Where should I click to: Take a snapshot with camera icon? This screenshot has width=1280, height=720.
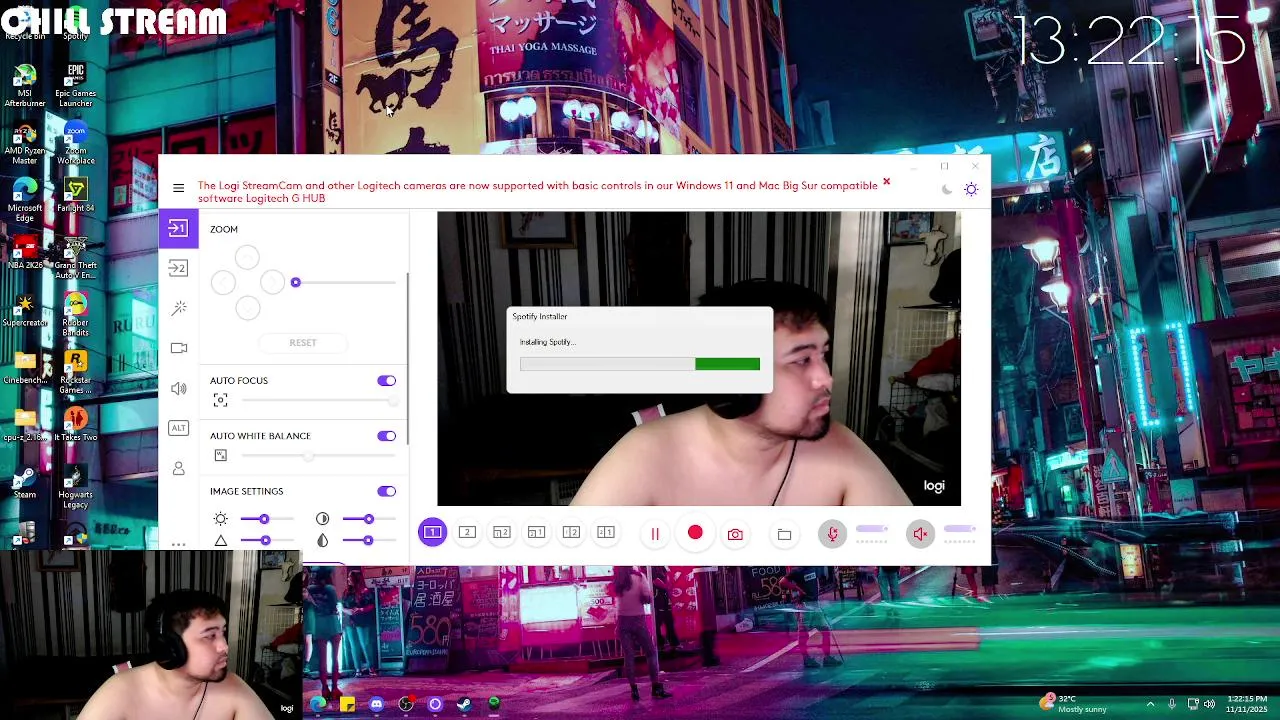pos(735,534)
